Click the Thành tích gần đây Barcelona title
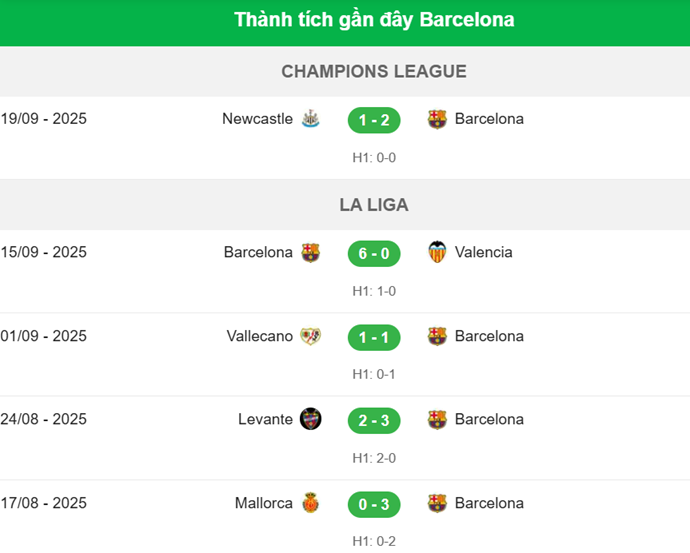 point(374,20)
